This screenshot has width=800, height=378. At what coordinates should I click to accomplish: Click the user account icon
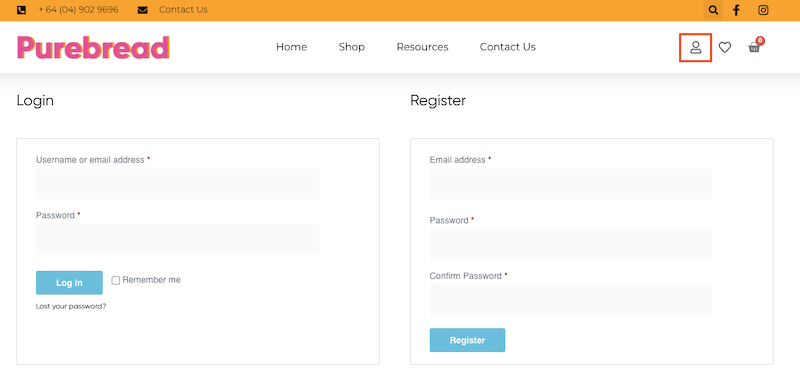pyautogui.click(x=695, y=47)
